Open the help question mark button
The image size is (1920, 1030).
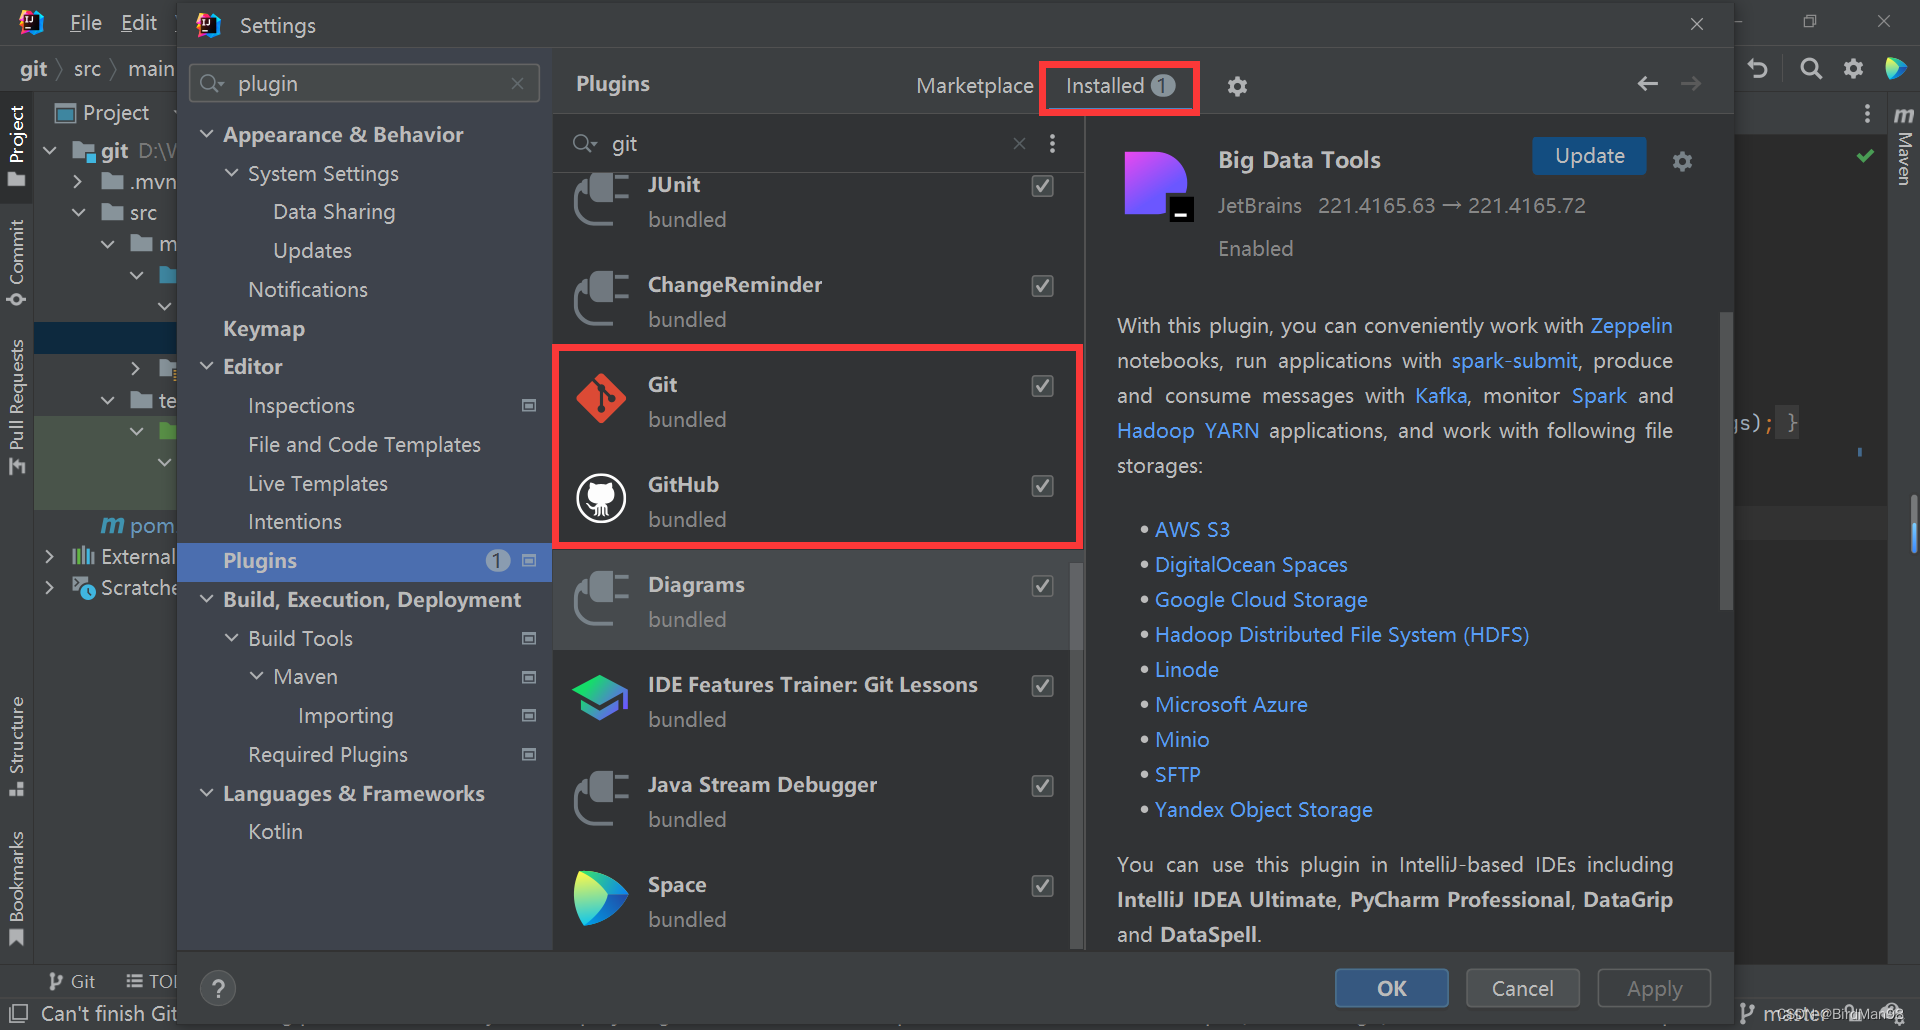click(218, 989)
